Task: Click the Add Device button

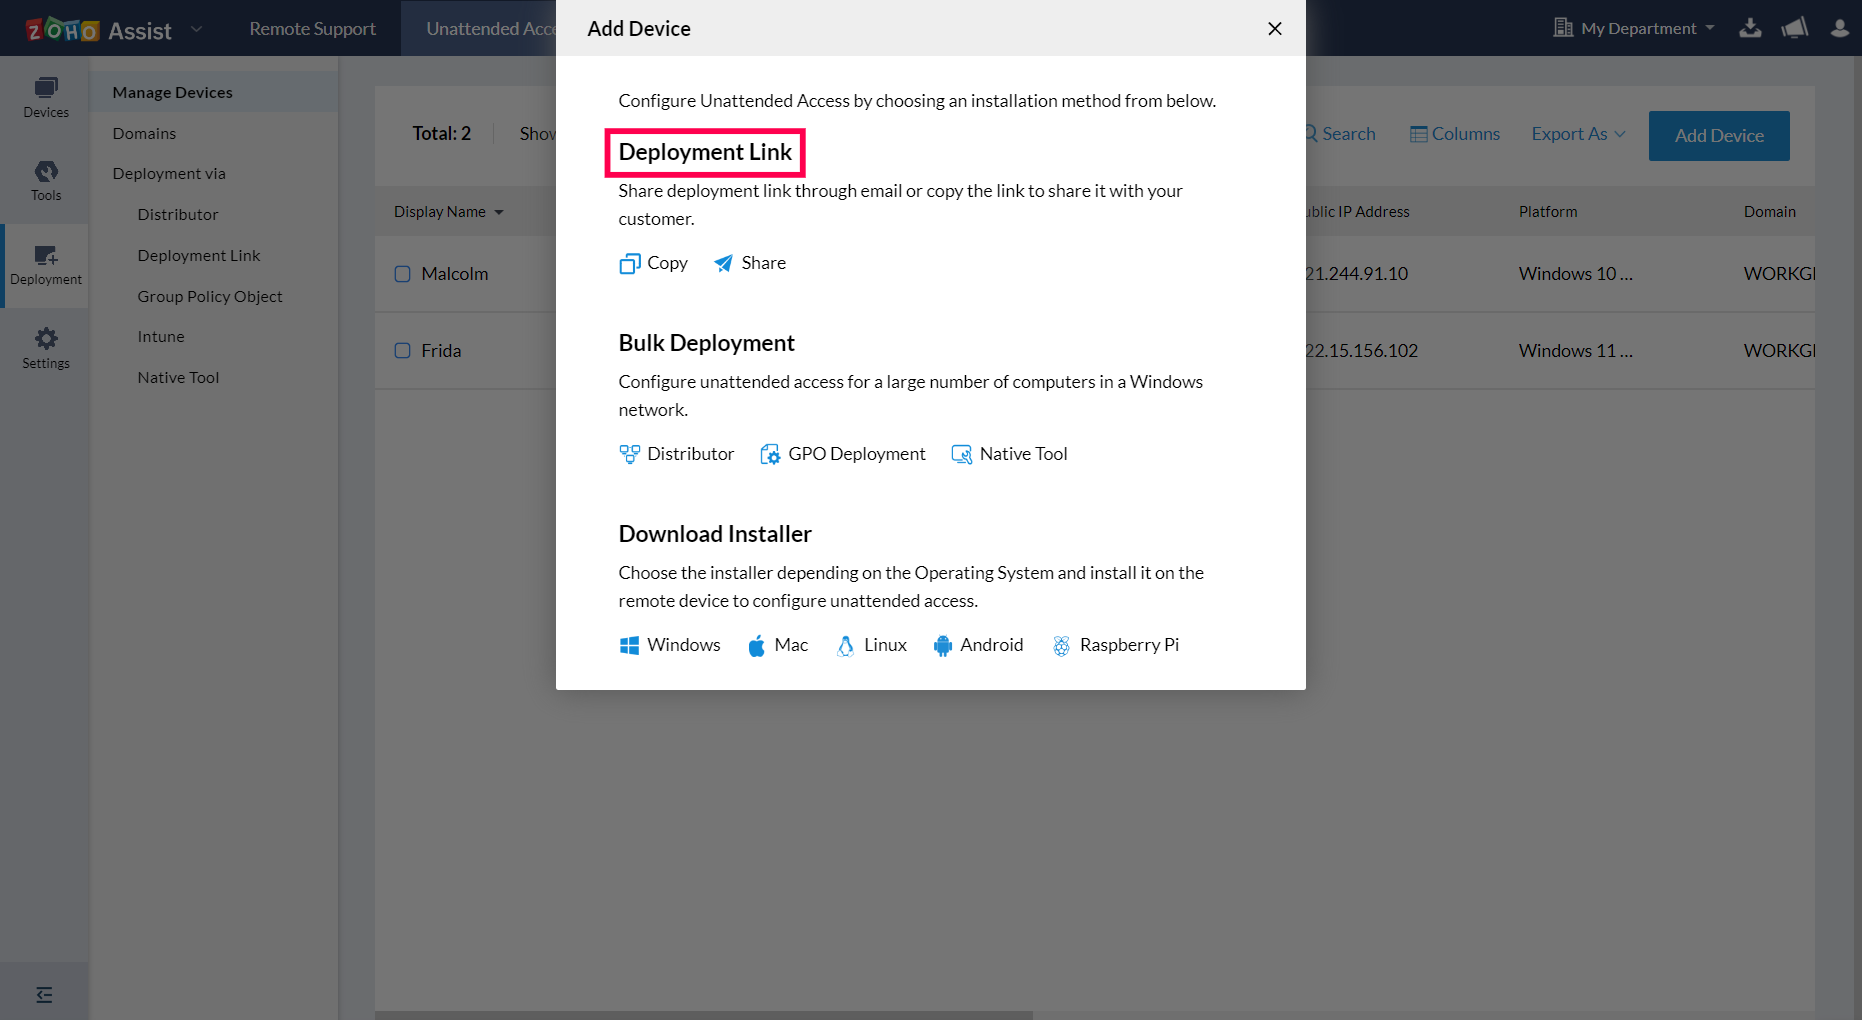Action: pos(1718,135)
